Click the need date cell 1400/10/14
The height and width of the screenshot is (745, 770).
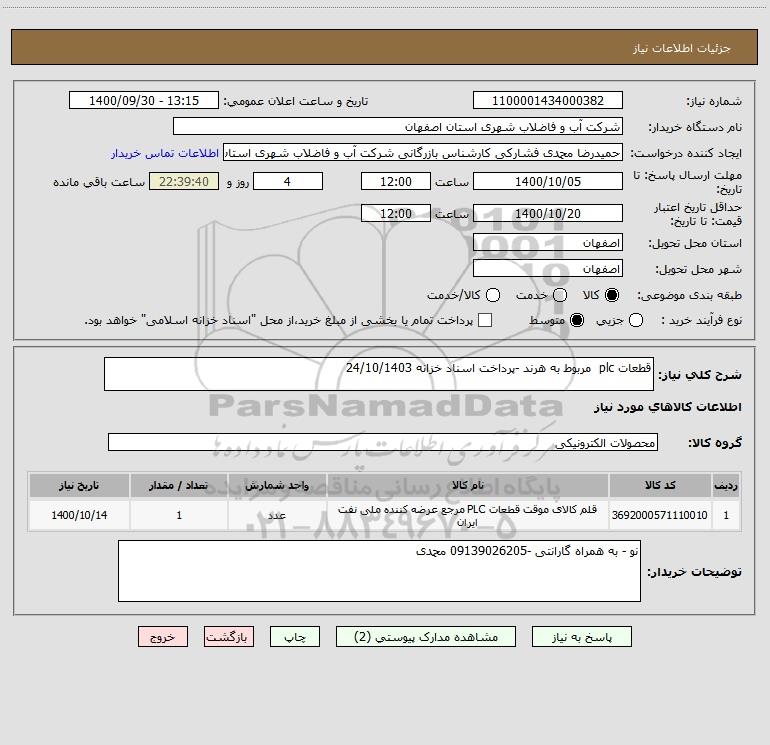[80, 515]
